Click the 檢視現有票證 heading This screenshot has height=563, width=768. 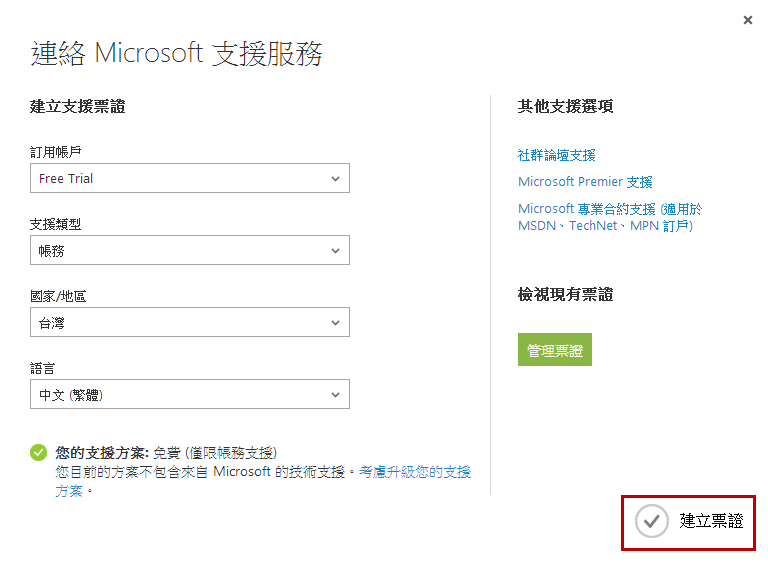565,294
